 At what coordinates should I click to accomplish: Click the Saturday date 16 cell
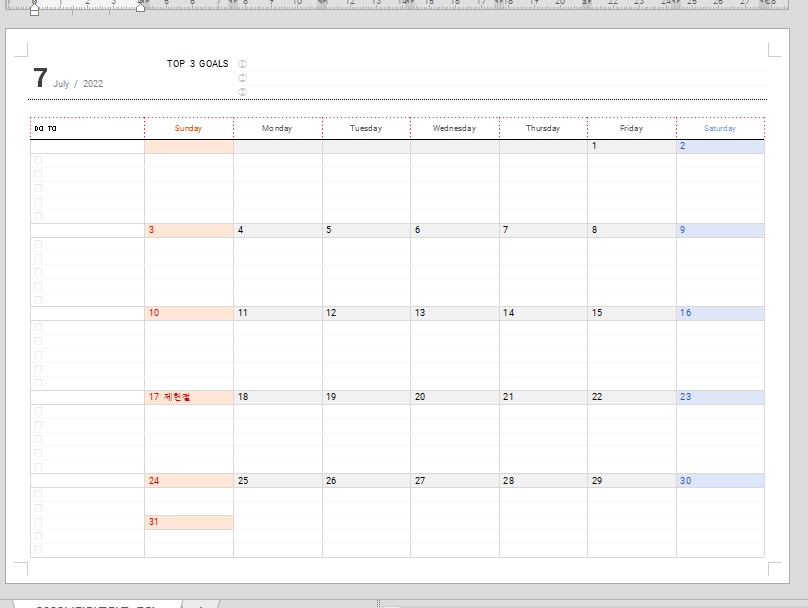720,313
